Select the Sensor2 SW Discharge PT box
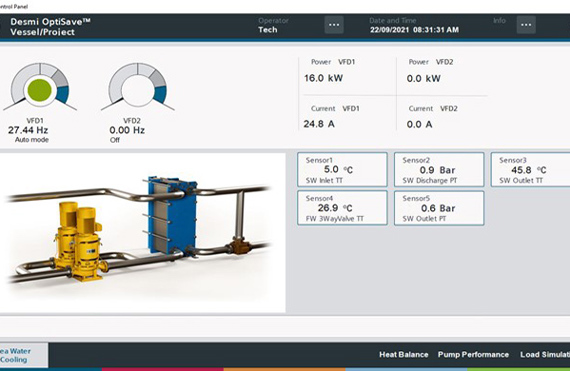 439,170
